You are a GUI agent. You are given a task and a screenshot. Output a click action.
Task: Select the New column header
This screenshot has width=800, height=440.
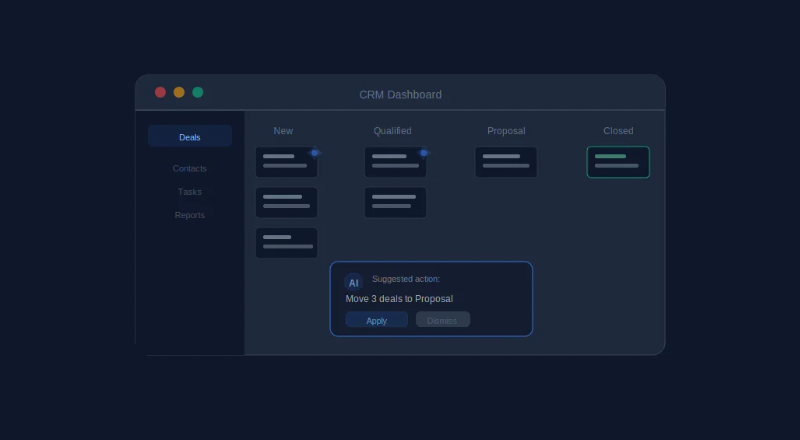click(x=283, y=131)
